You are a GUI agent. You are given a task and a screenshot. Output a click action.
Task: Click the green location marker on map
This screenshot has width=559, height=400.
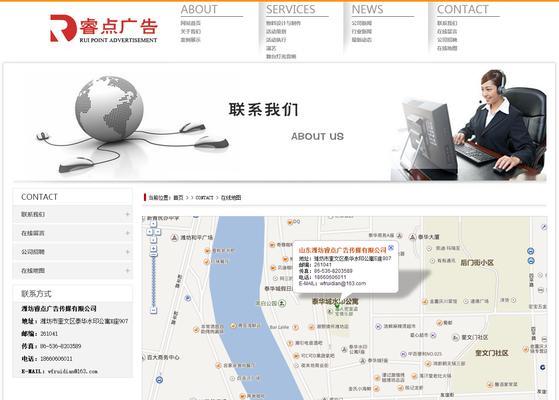337,305
